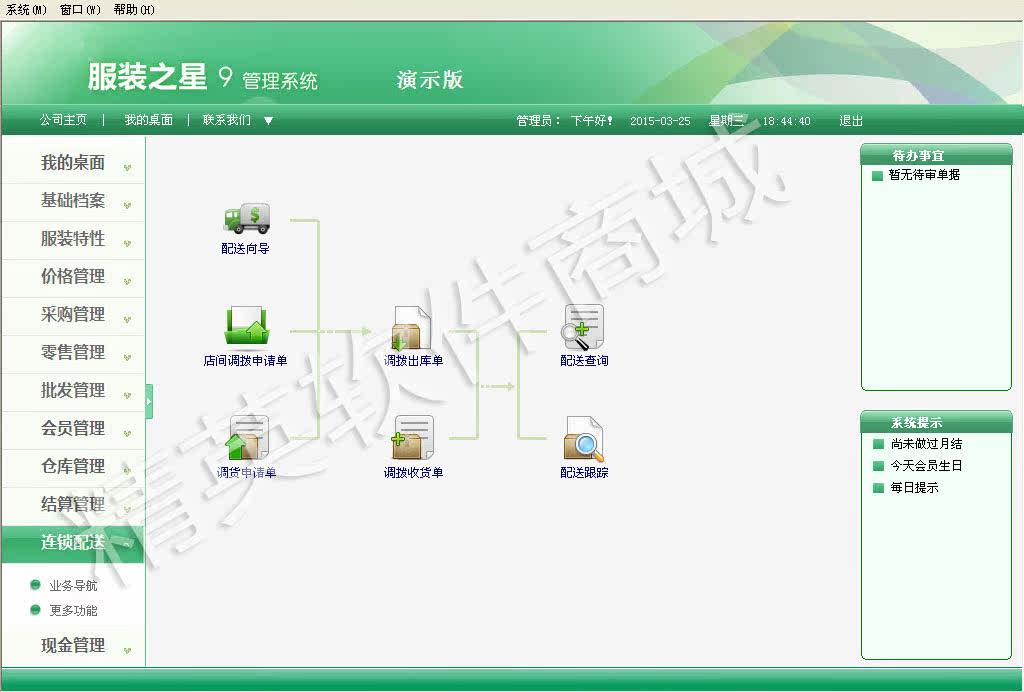
Task: Click the 演示版 label in the banner
Action: click(x=430, y=80)
